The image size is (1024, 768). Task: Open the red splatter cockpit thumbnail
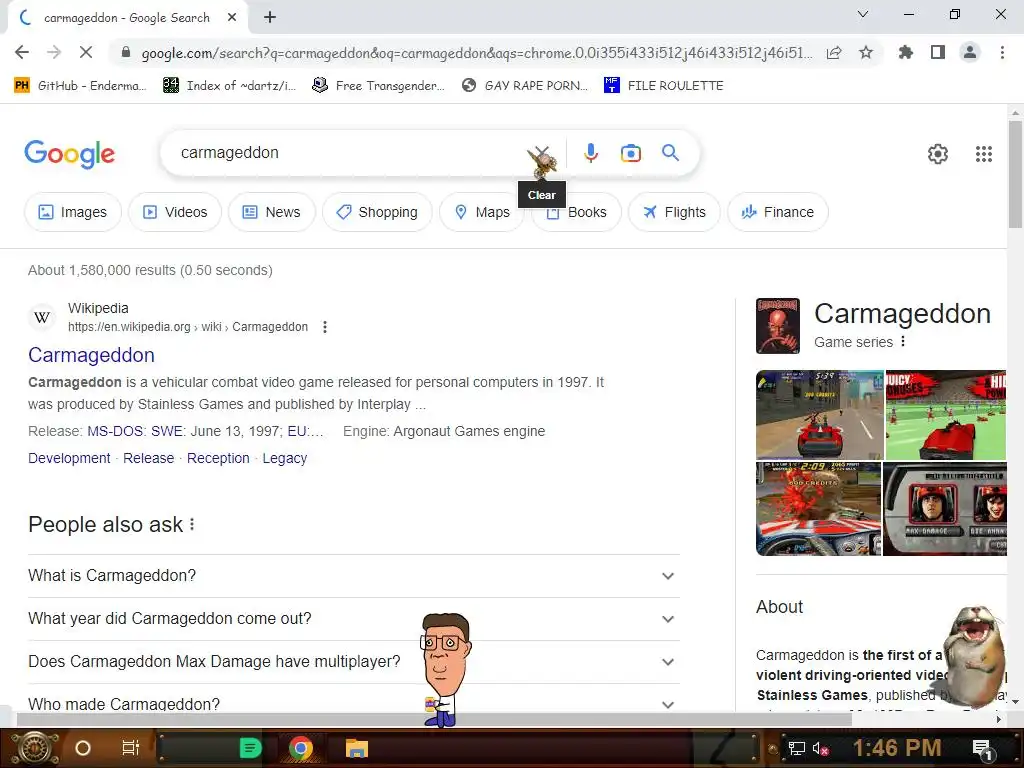(x=818, y=509)
